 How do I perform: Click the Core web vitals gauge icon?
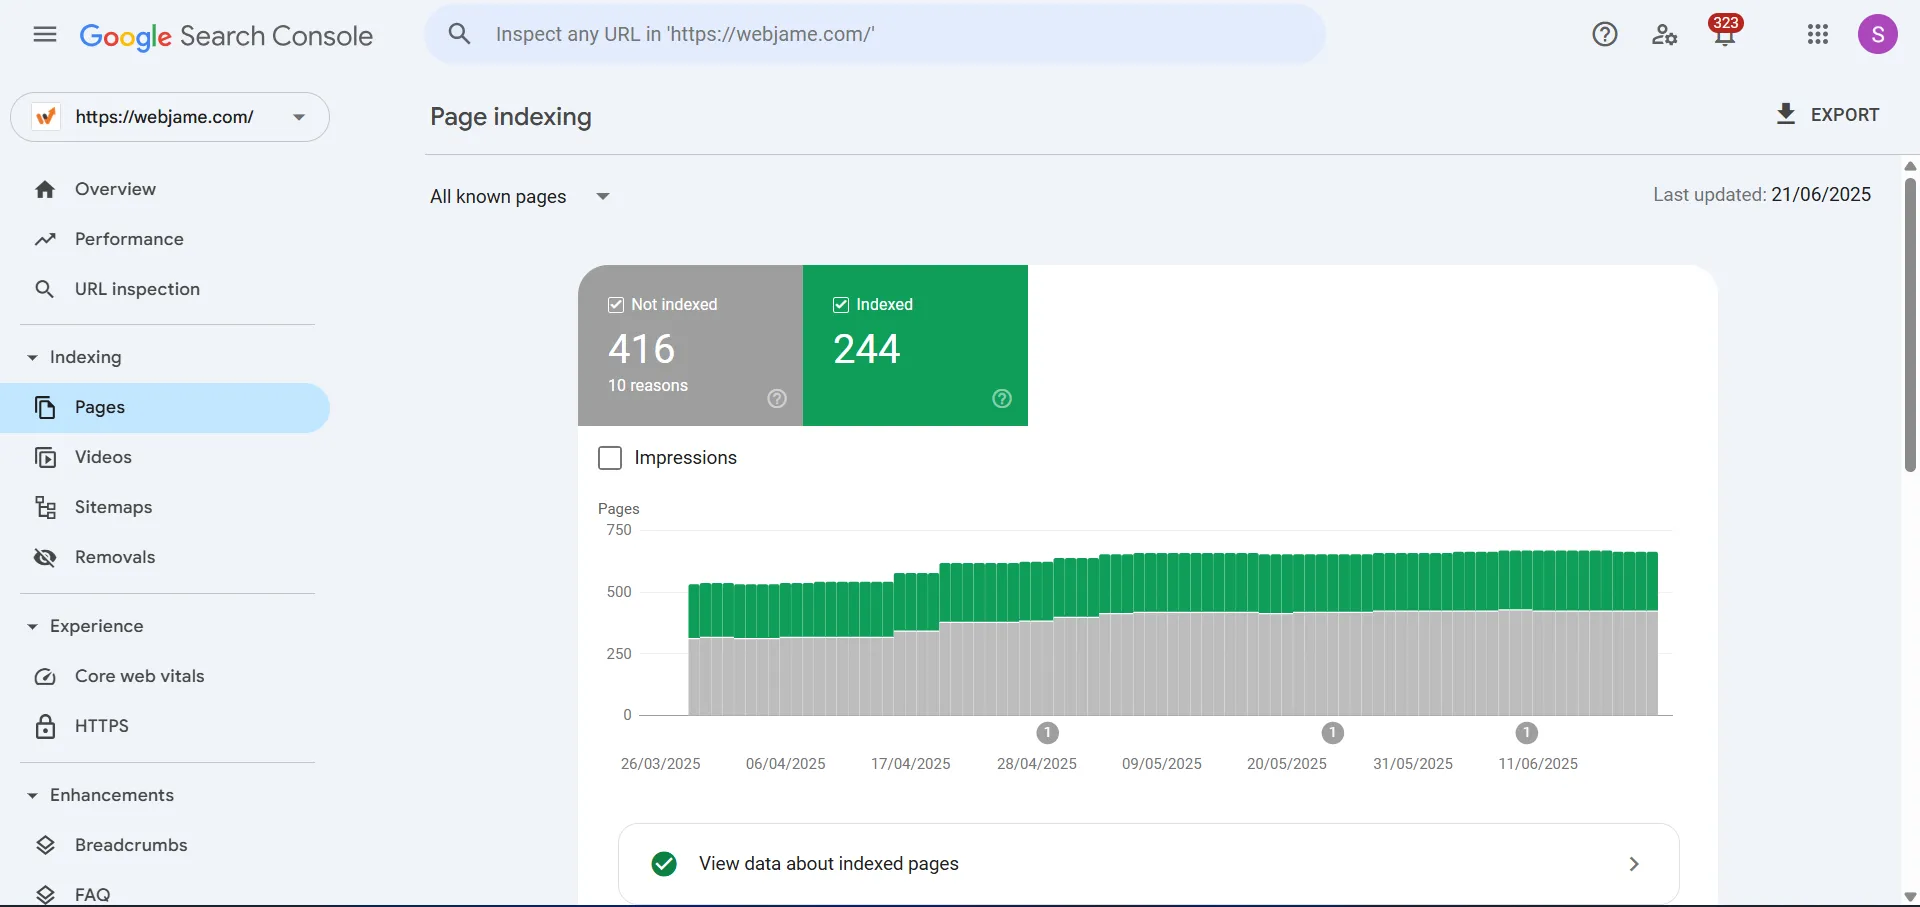pos(45,677)
